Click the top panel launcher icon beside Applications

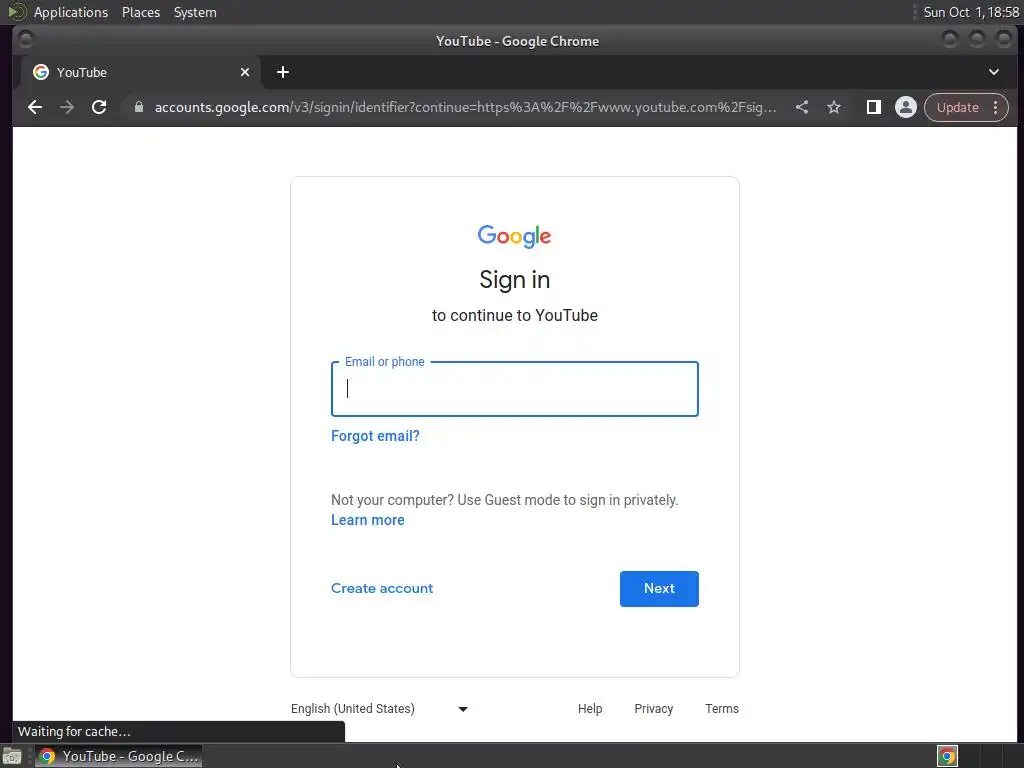[x=16, y=12]
